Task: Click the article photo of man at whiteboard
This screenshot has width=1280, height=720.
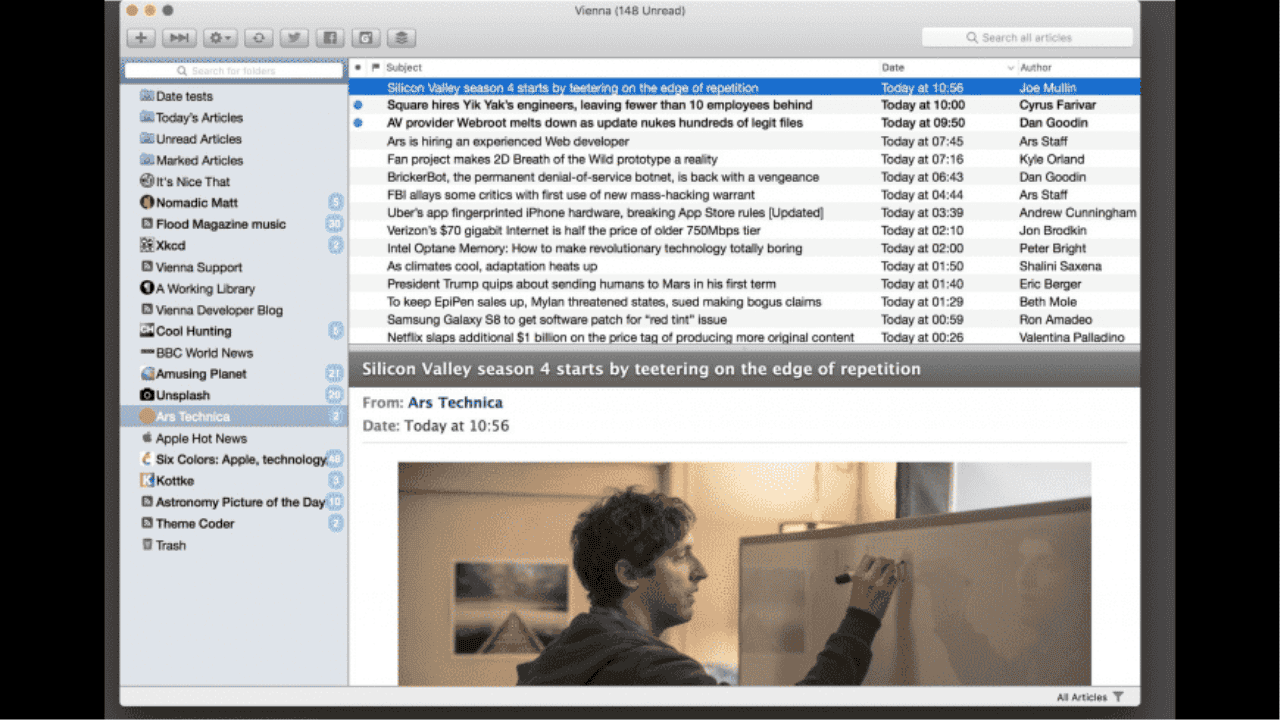Action: tap(744, 574)
